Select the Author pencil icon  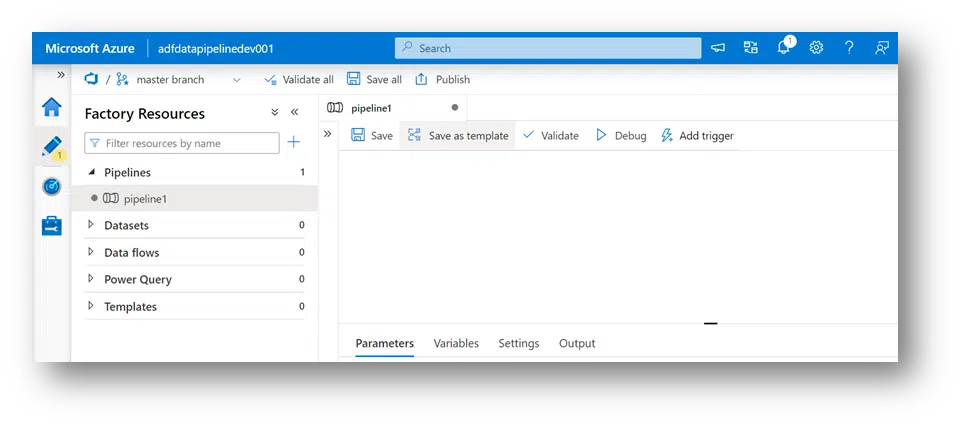tap(51, 147)
